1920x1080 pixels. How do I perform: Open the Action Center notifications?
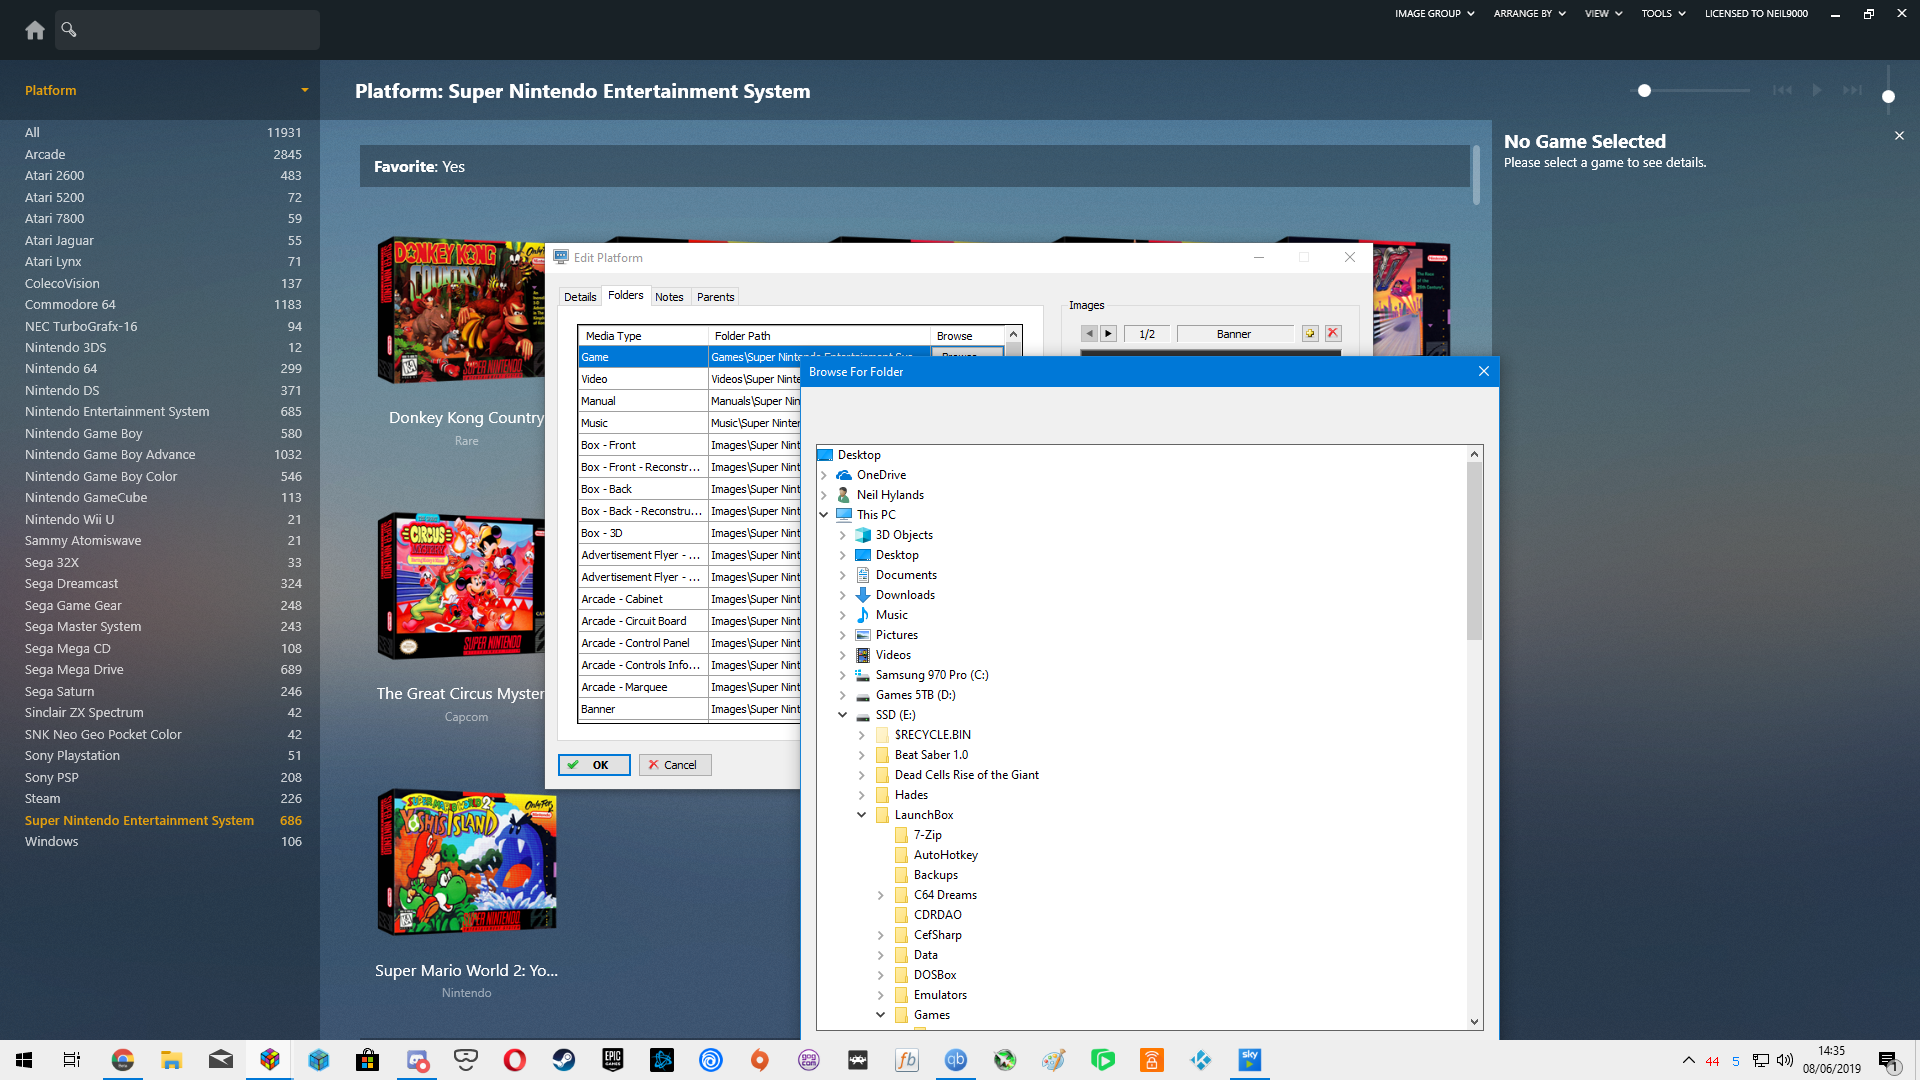(x=1888, y=1061)
